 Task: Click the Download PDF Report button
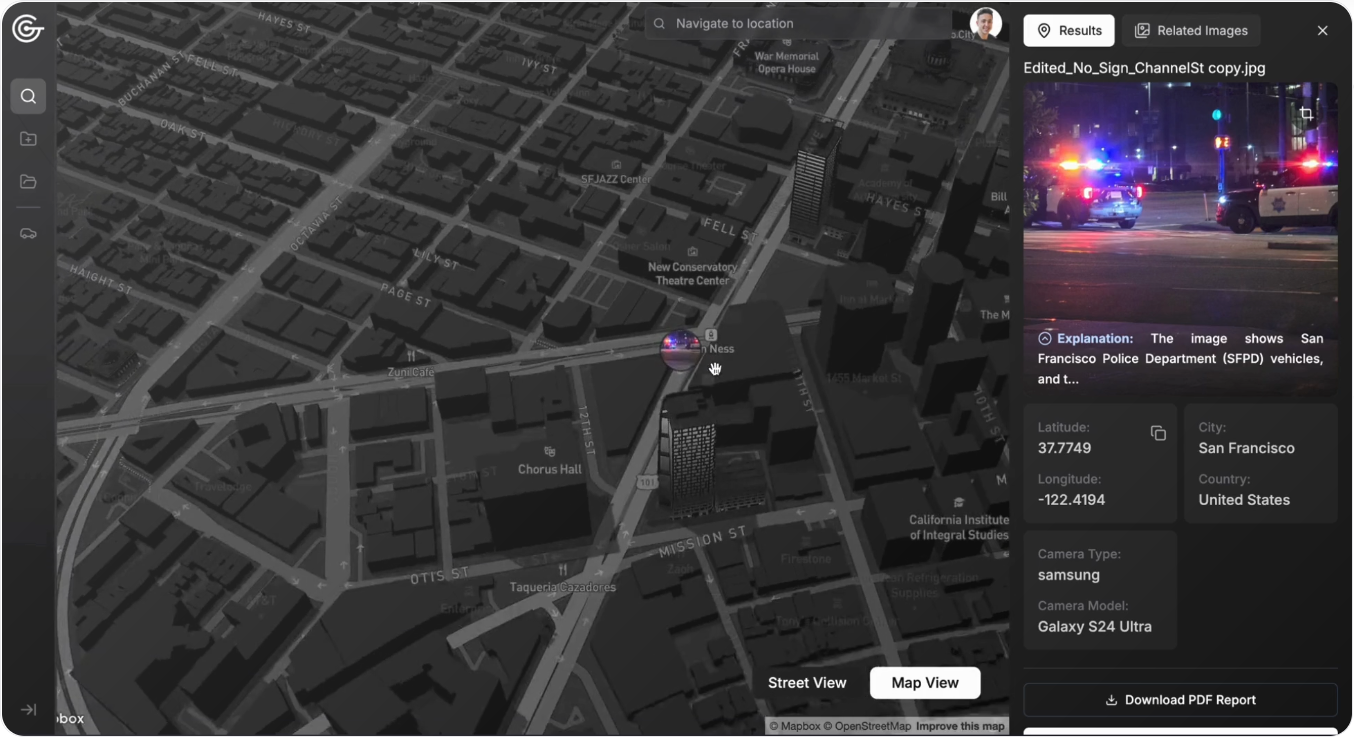coord(1180,700)
